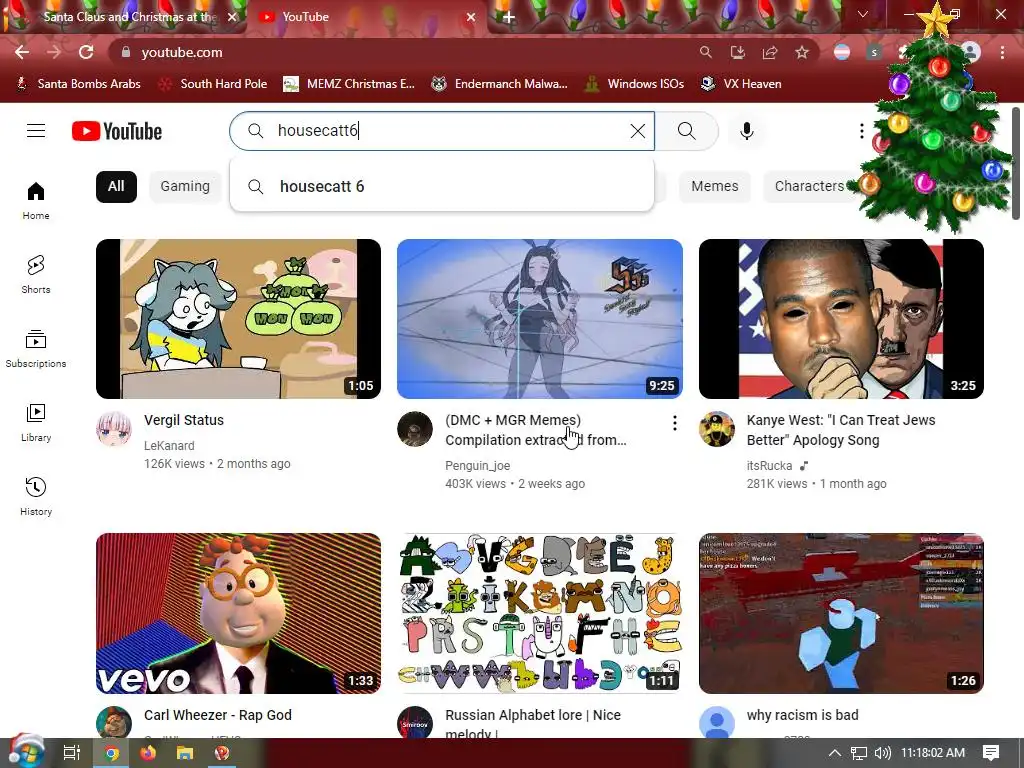The height and width of the screenshot is (768, 1024).
Task: Open Library in the sidebar
Action: (x=36, y=423)
